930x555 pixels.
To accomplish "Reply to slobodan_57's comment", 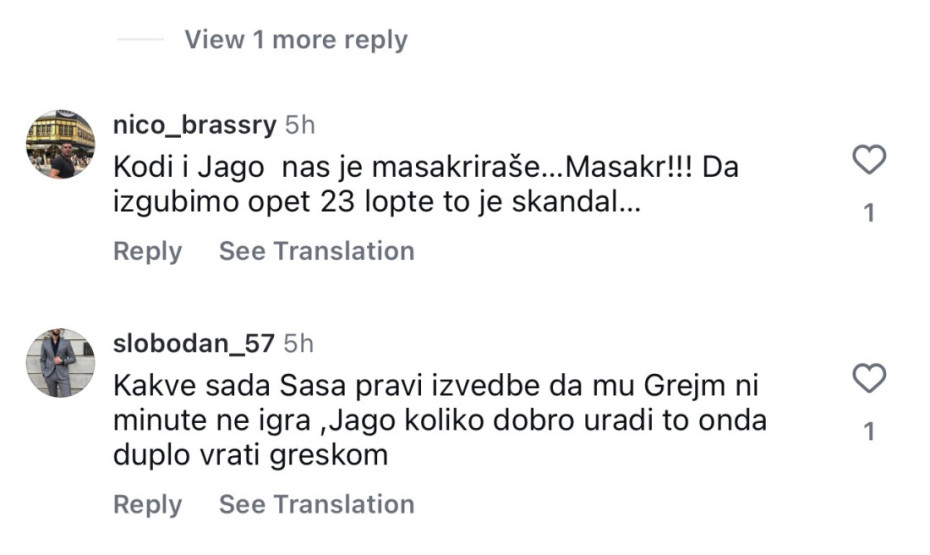I will (147, 505).
